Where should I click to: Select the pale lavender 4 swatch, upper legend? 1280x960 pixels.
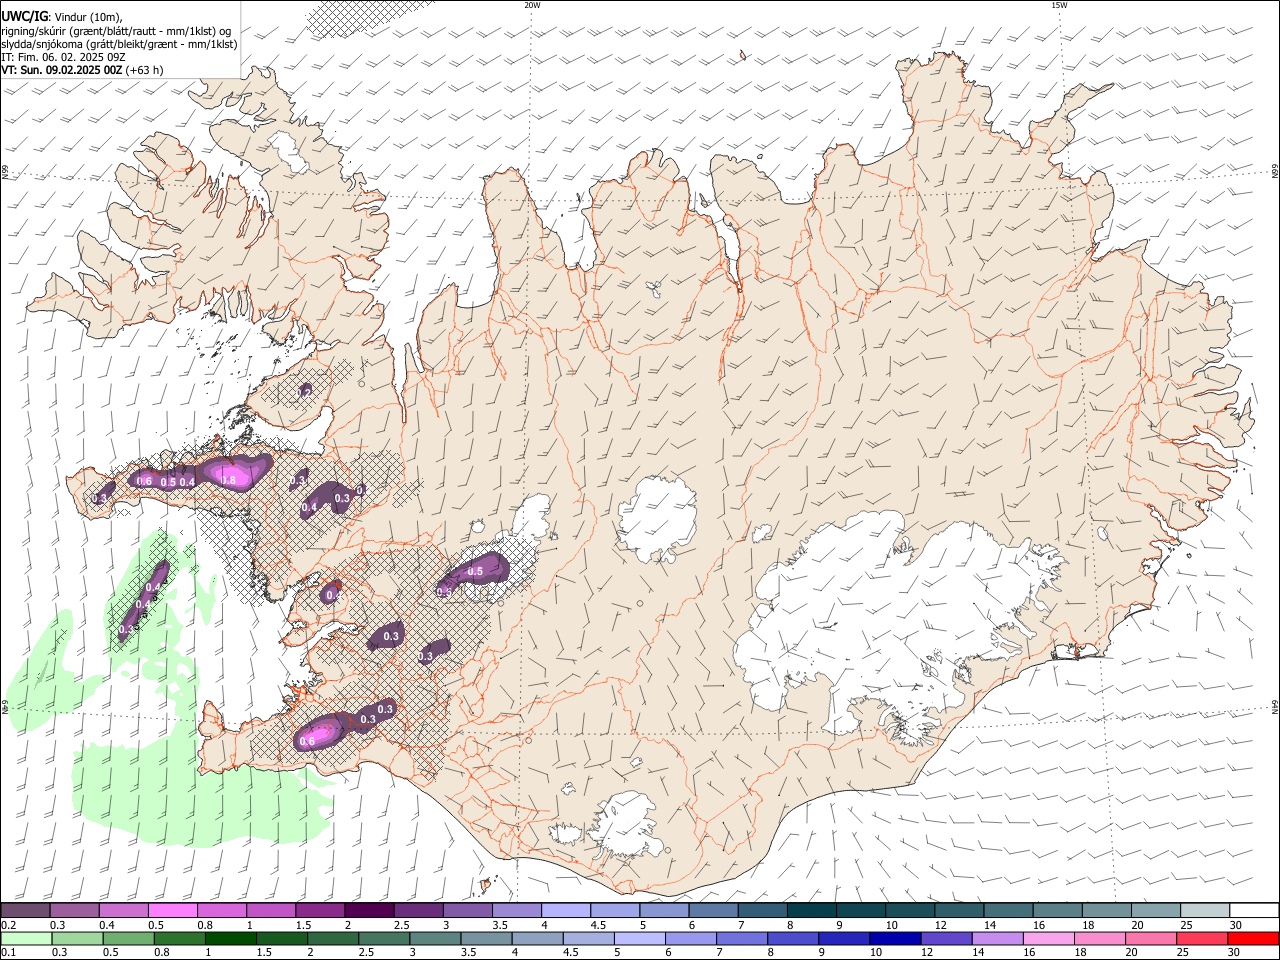point(564,911)
